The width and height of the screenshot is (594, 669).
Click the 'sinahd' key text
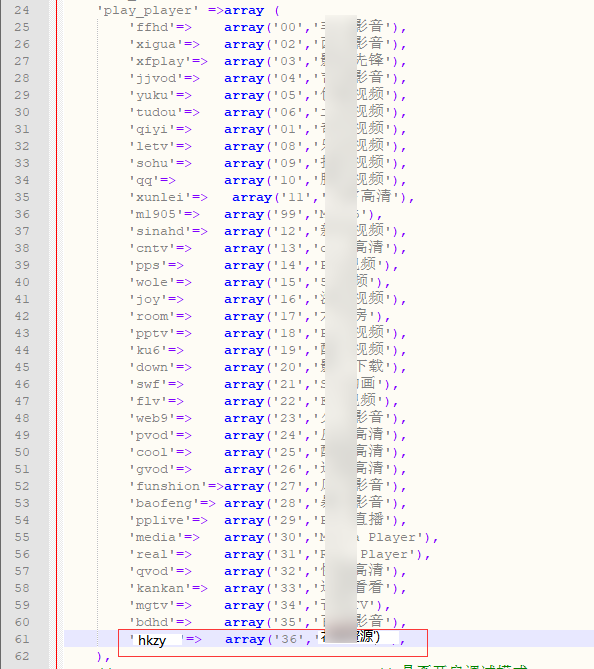[160, 232]
